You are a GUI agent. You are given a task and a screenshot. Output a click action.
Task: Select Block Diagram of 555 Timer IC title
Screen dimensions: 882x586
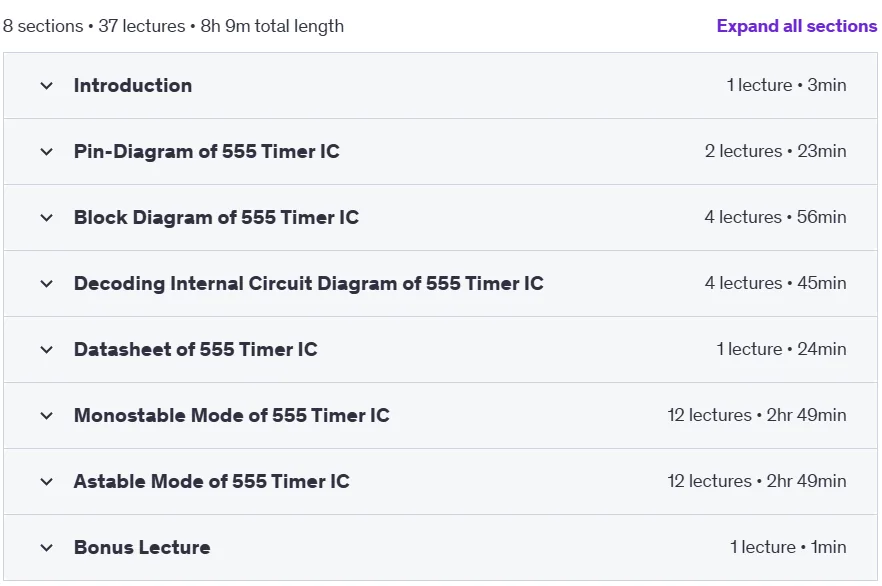tap(216, 217)
